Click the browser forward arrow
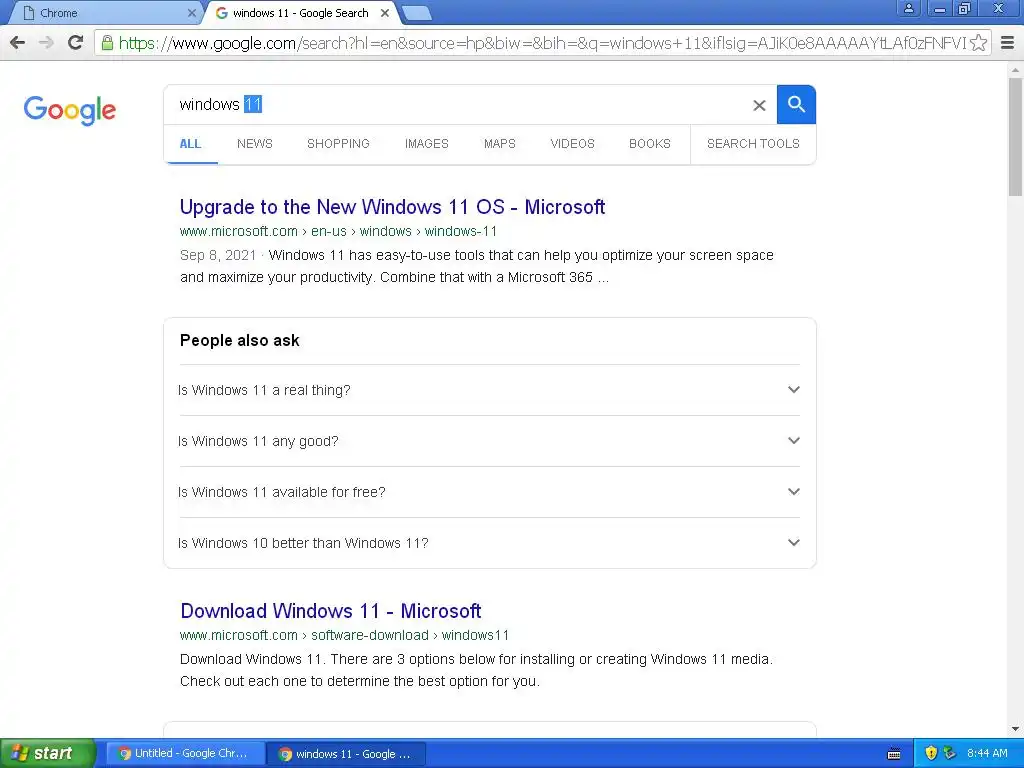Screen dimensions: 1024x768 [46, 43]
